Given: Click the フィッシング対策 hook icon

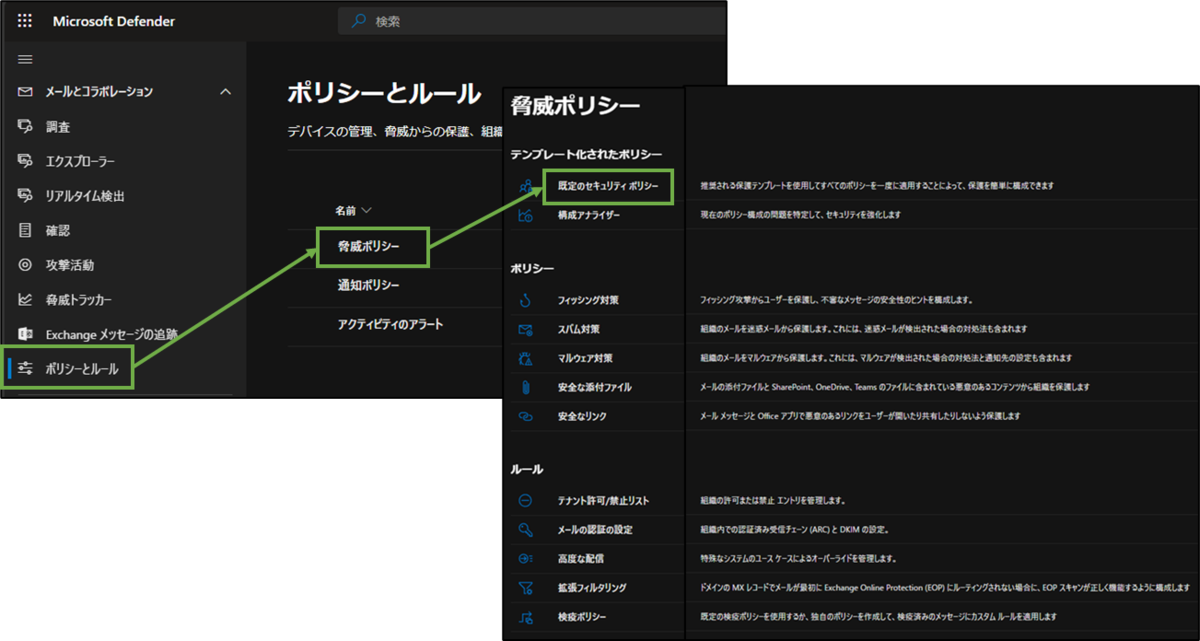Looking at the screenshot, I should coord(525,300).
